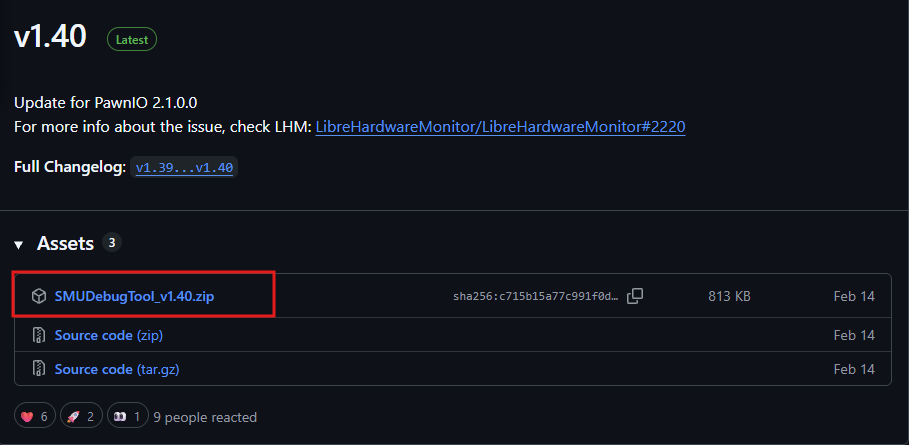The width and height of the screenshot is (909, 445).
Task: Collapse the Assets section triangle
Action: tap(19, 245)
